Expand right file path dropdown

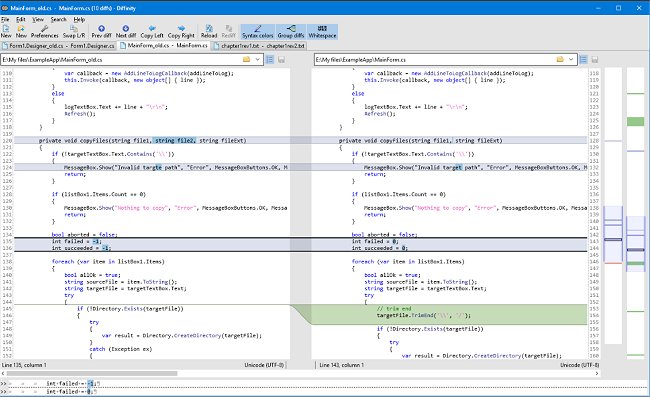click(571, 60)
